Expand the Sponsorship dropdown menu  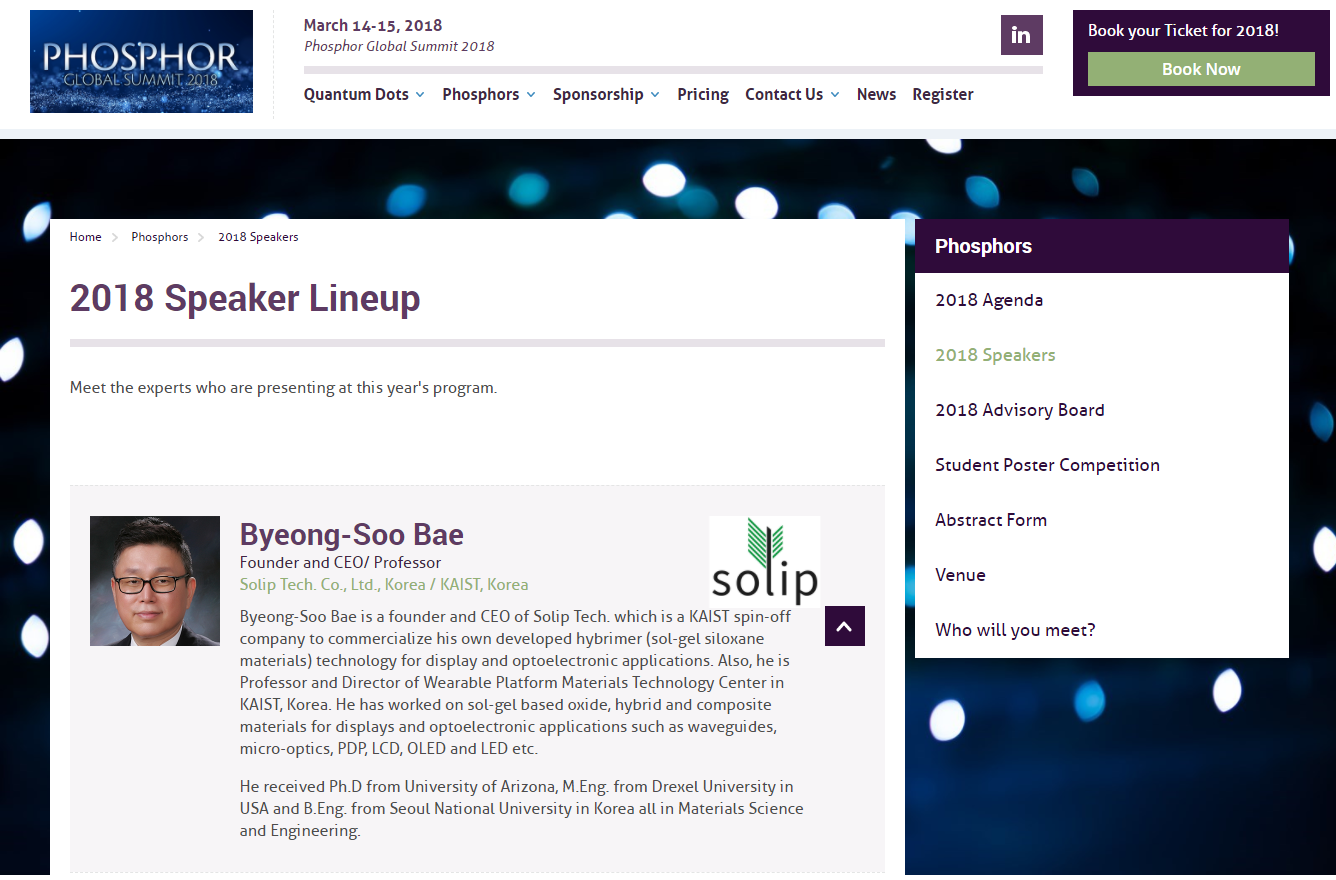(606, 94)
